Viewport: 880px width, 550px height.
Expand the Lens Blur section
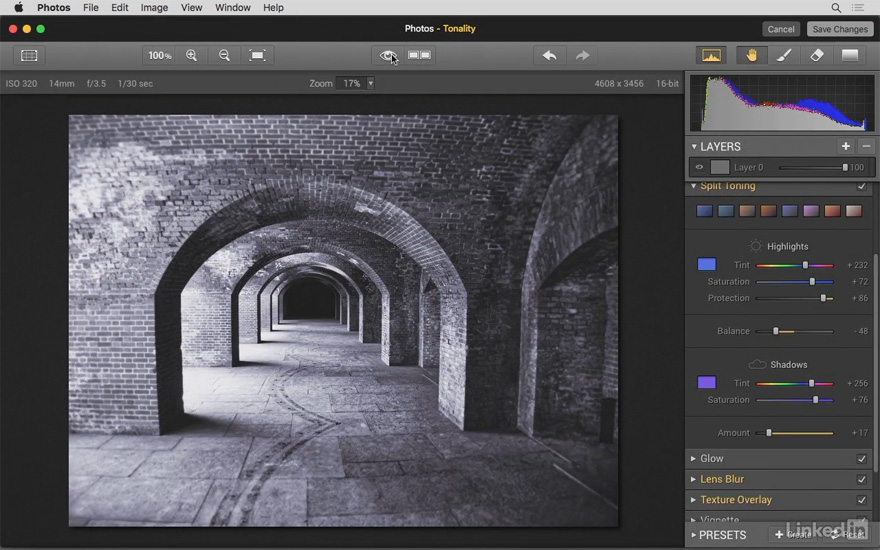coord(693,479)
